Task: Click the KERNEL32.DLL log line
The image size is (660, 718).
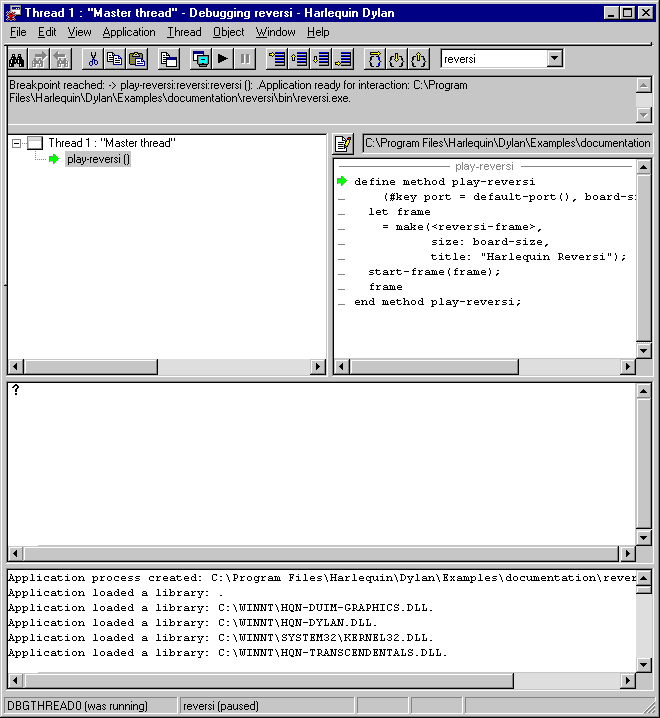Action: click(221, 638)
